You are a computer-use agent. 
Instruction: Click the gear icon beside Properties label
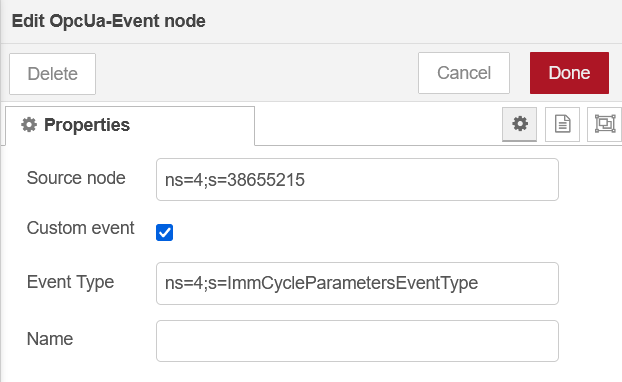[29, 125]
